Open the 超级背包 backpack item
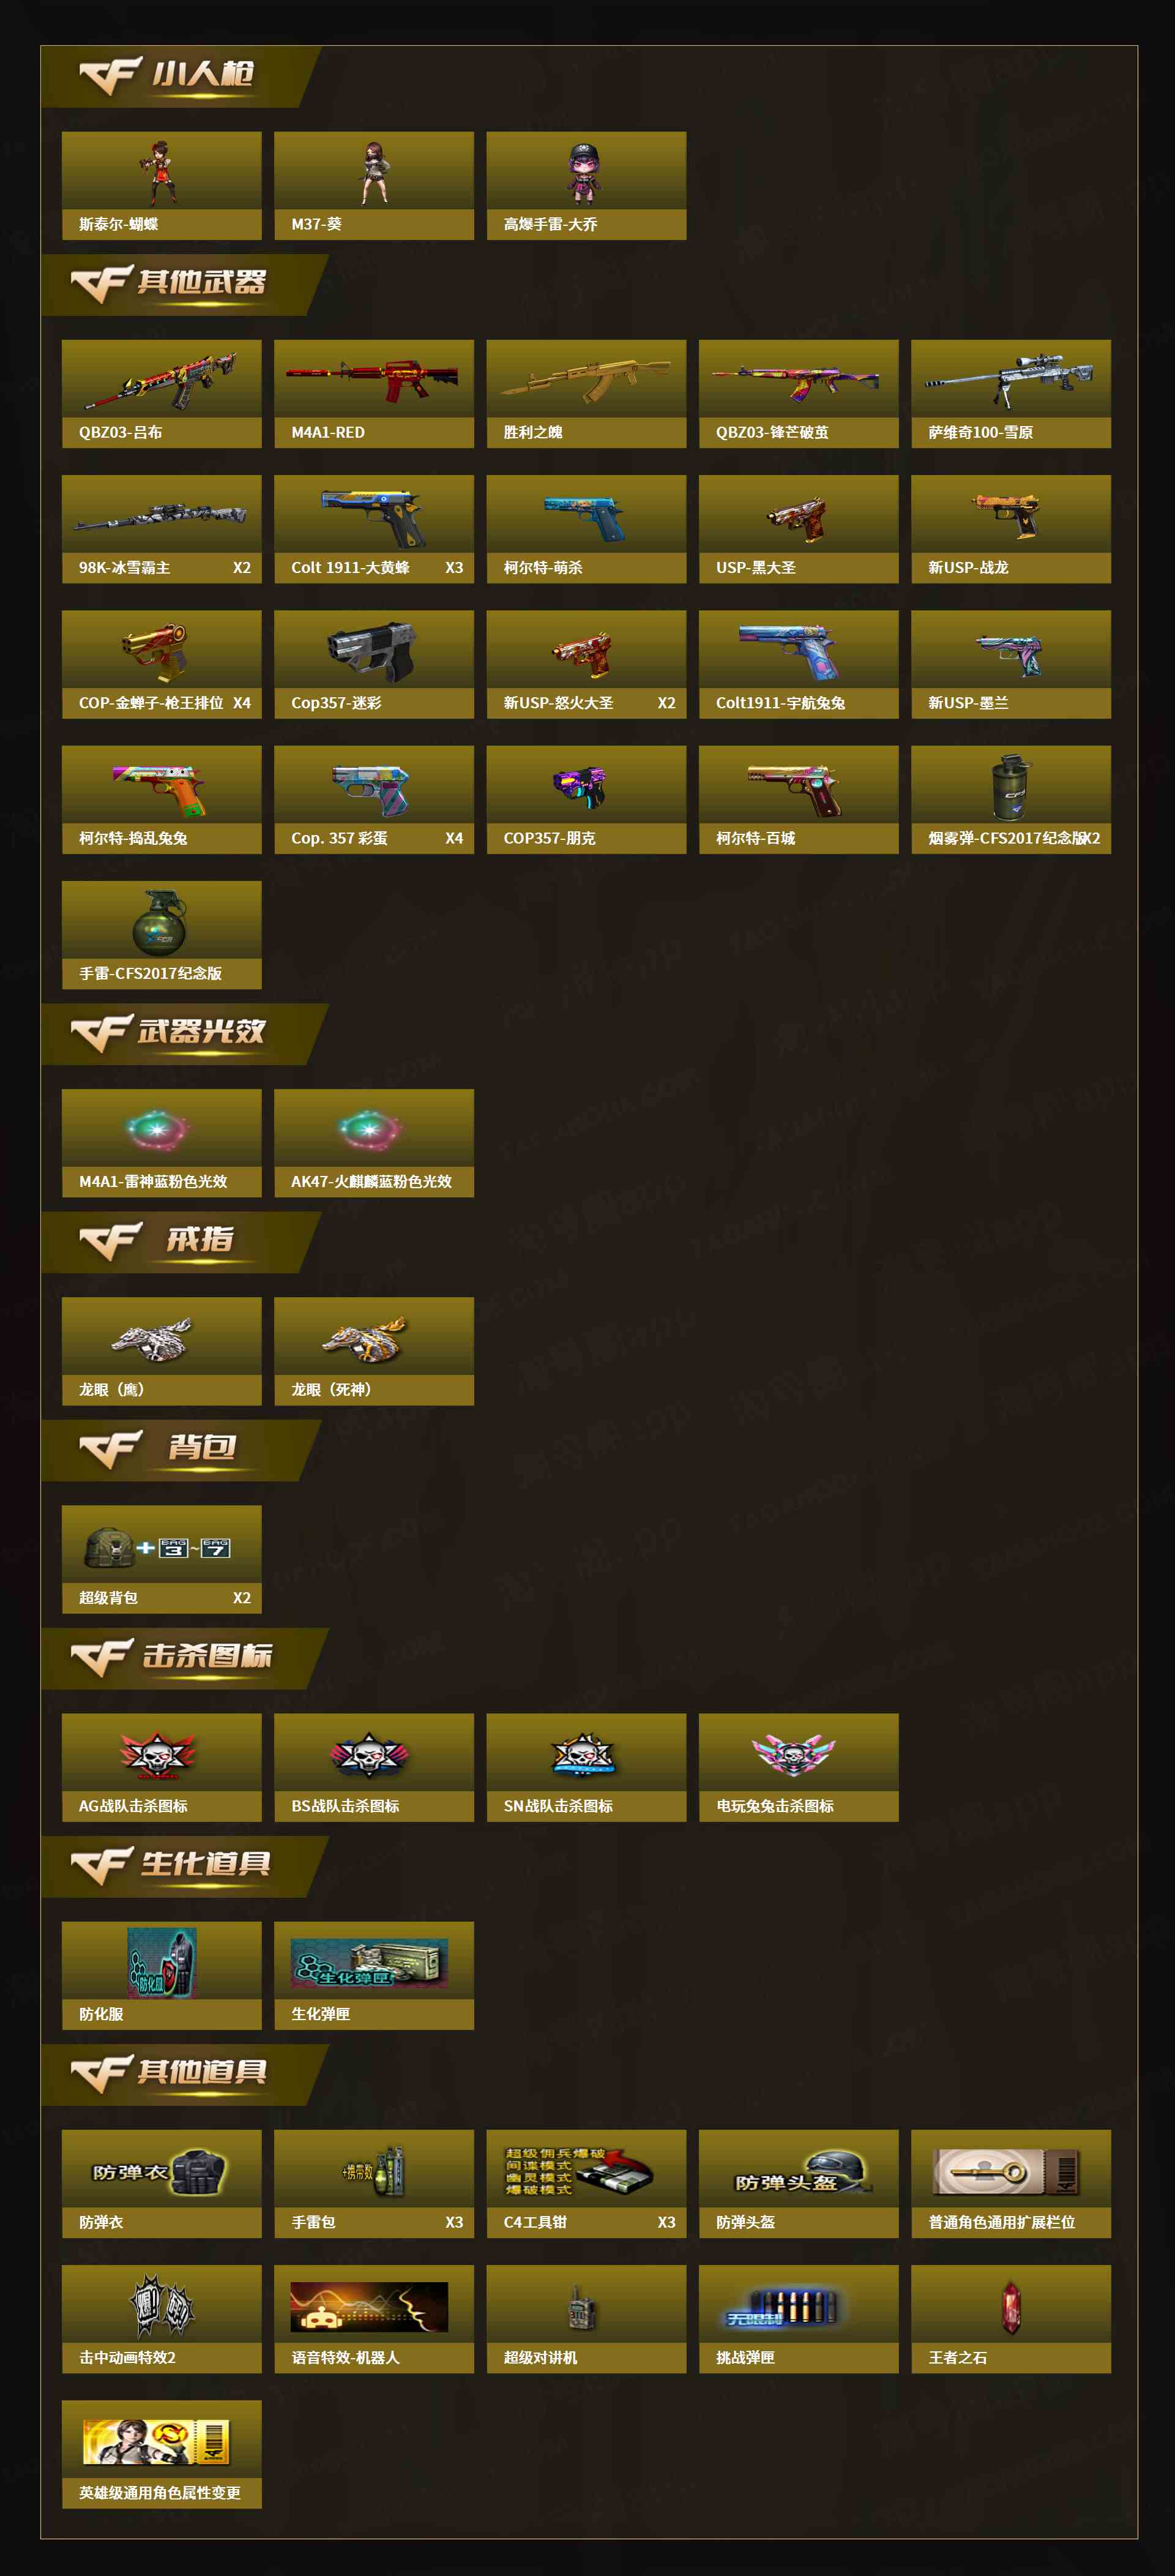This screenshot has width=1175, height=2576. pos(161,1559)
